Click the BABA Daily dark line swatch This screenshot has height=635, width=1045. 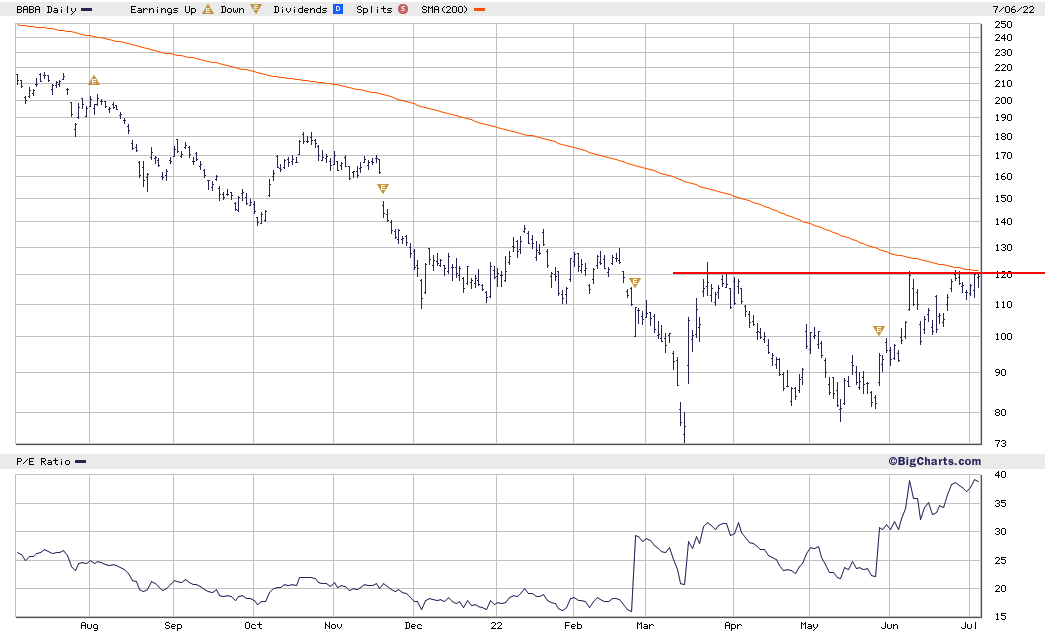(x=87, y=10)
